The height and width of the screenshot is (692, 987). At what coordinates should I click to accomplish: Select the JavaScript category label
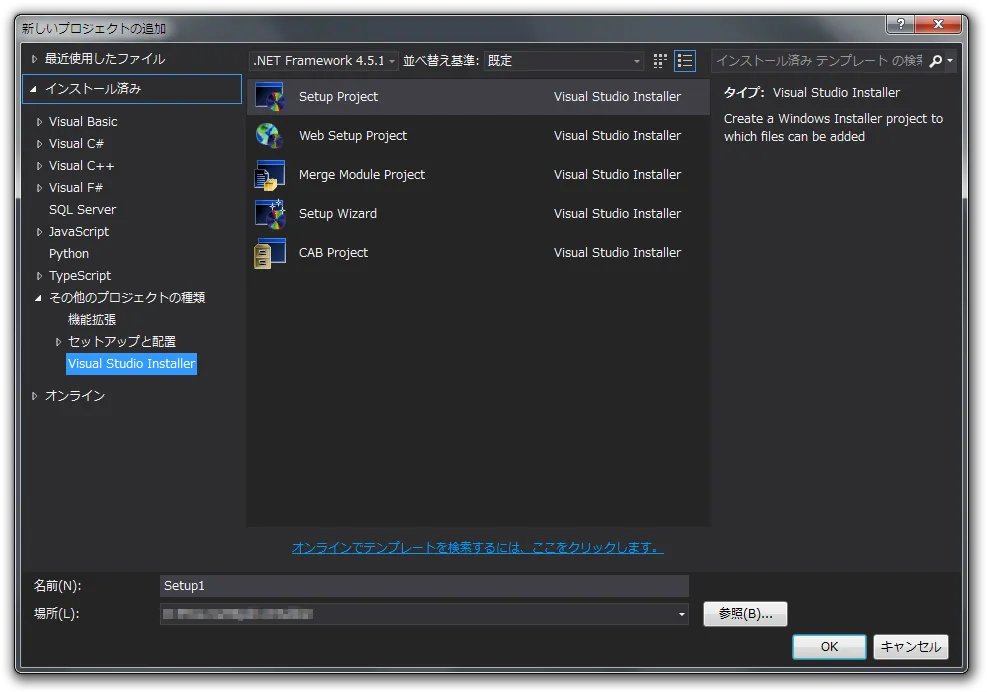pyautogui.click(x=79, y=232)
